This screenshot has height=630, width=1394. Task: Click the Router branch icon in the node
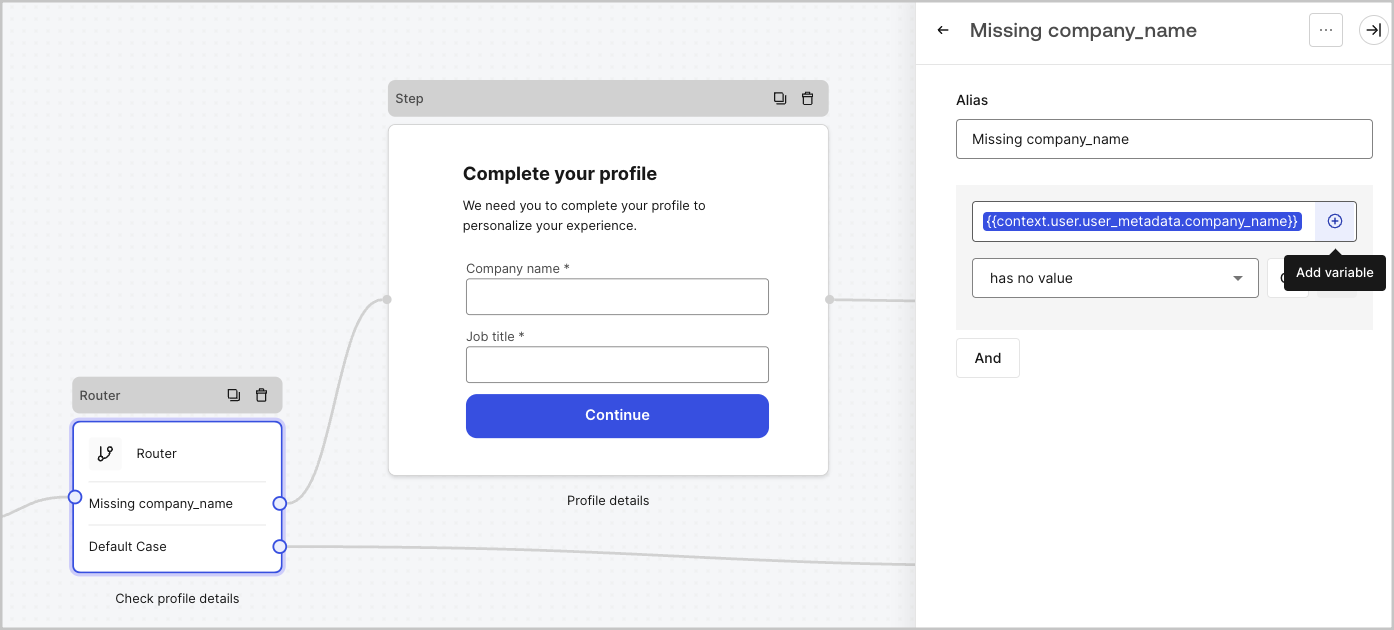point(105,453)
